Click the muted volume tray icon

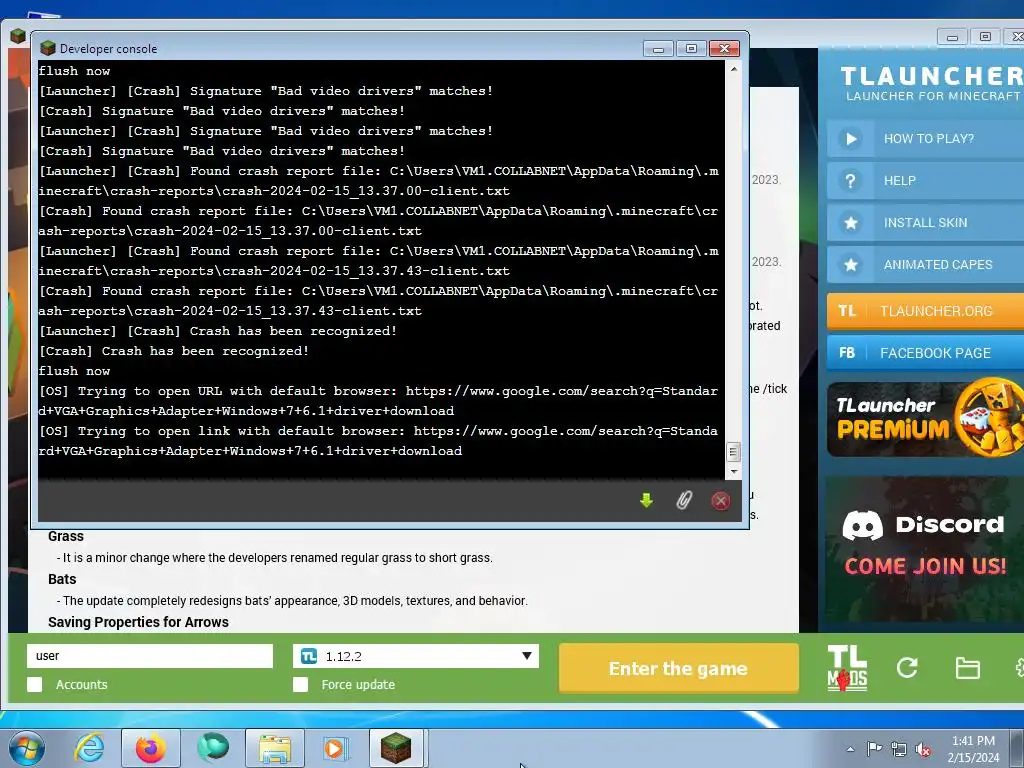923,749
